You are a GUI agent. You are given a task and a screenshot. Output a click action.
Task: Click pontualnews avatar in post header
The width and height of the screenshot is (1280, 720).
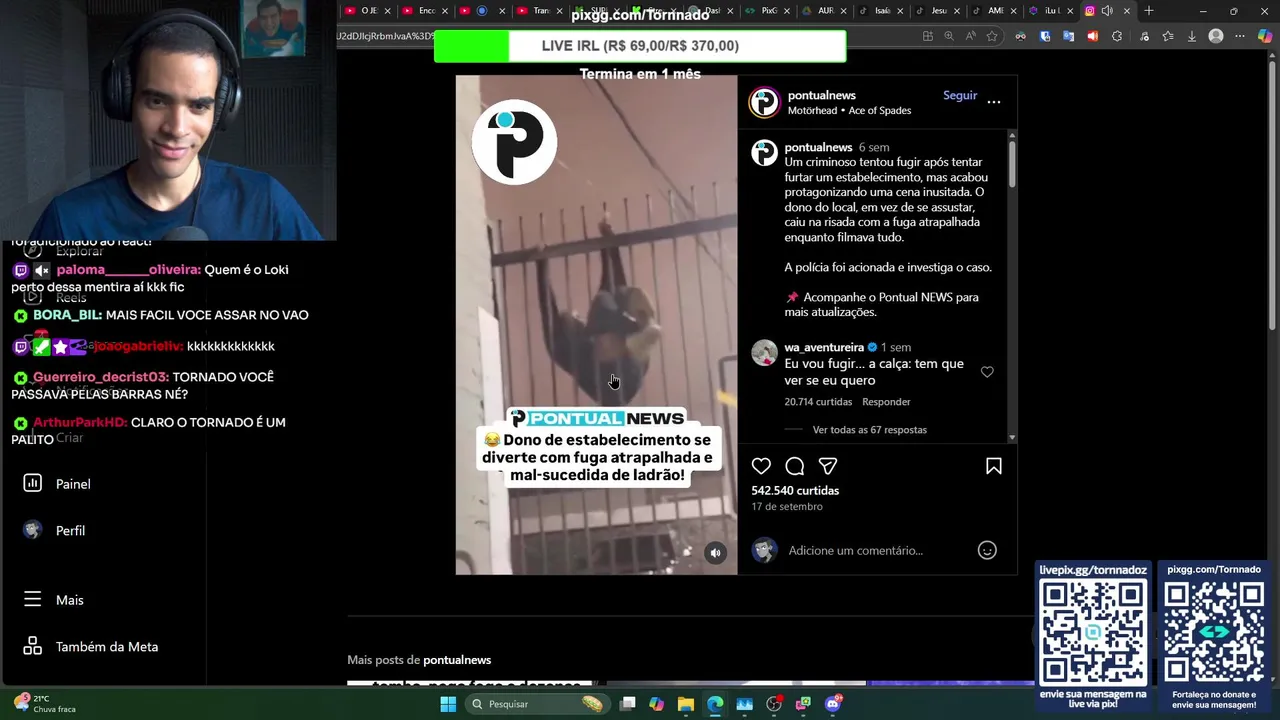click(x=764, y=102)
